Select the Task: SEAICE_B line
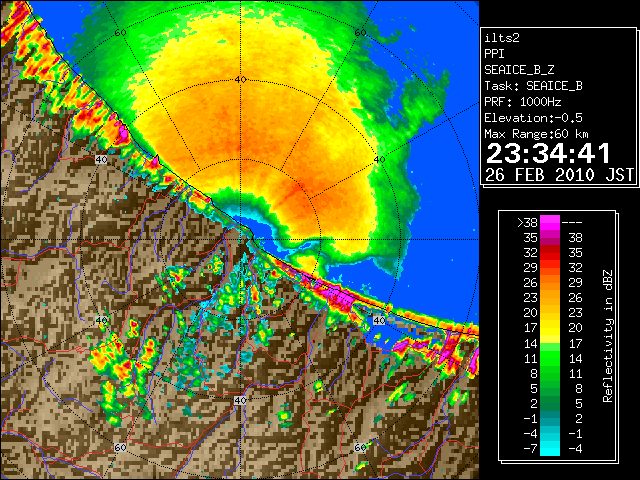The height and width of the screenshot is (480, 640). 533,86
